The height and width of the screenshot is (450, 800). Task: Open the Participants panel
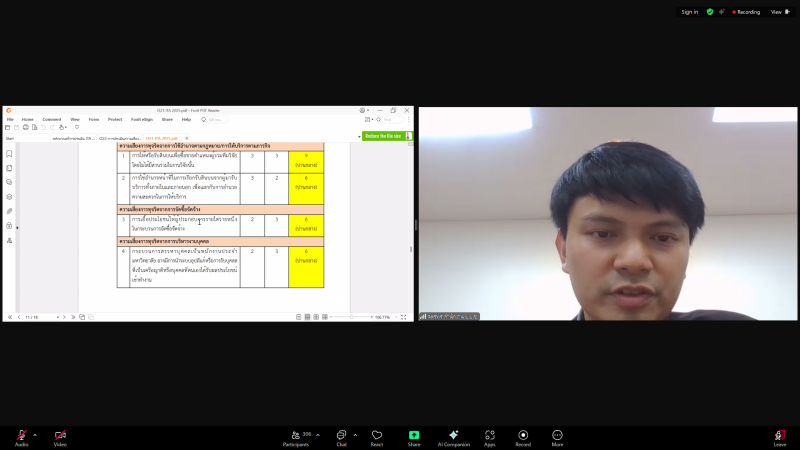click(x=295, y=436)
